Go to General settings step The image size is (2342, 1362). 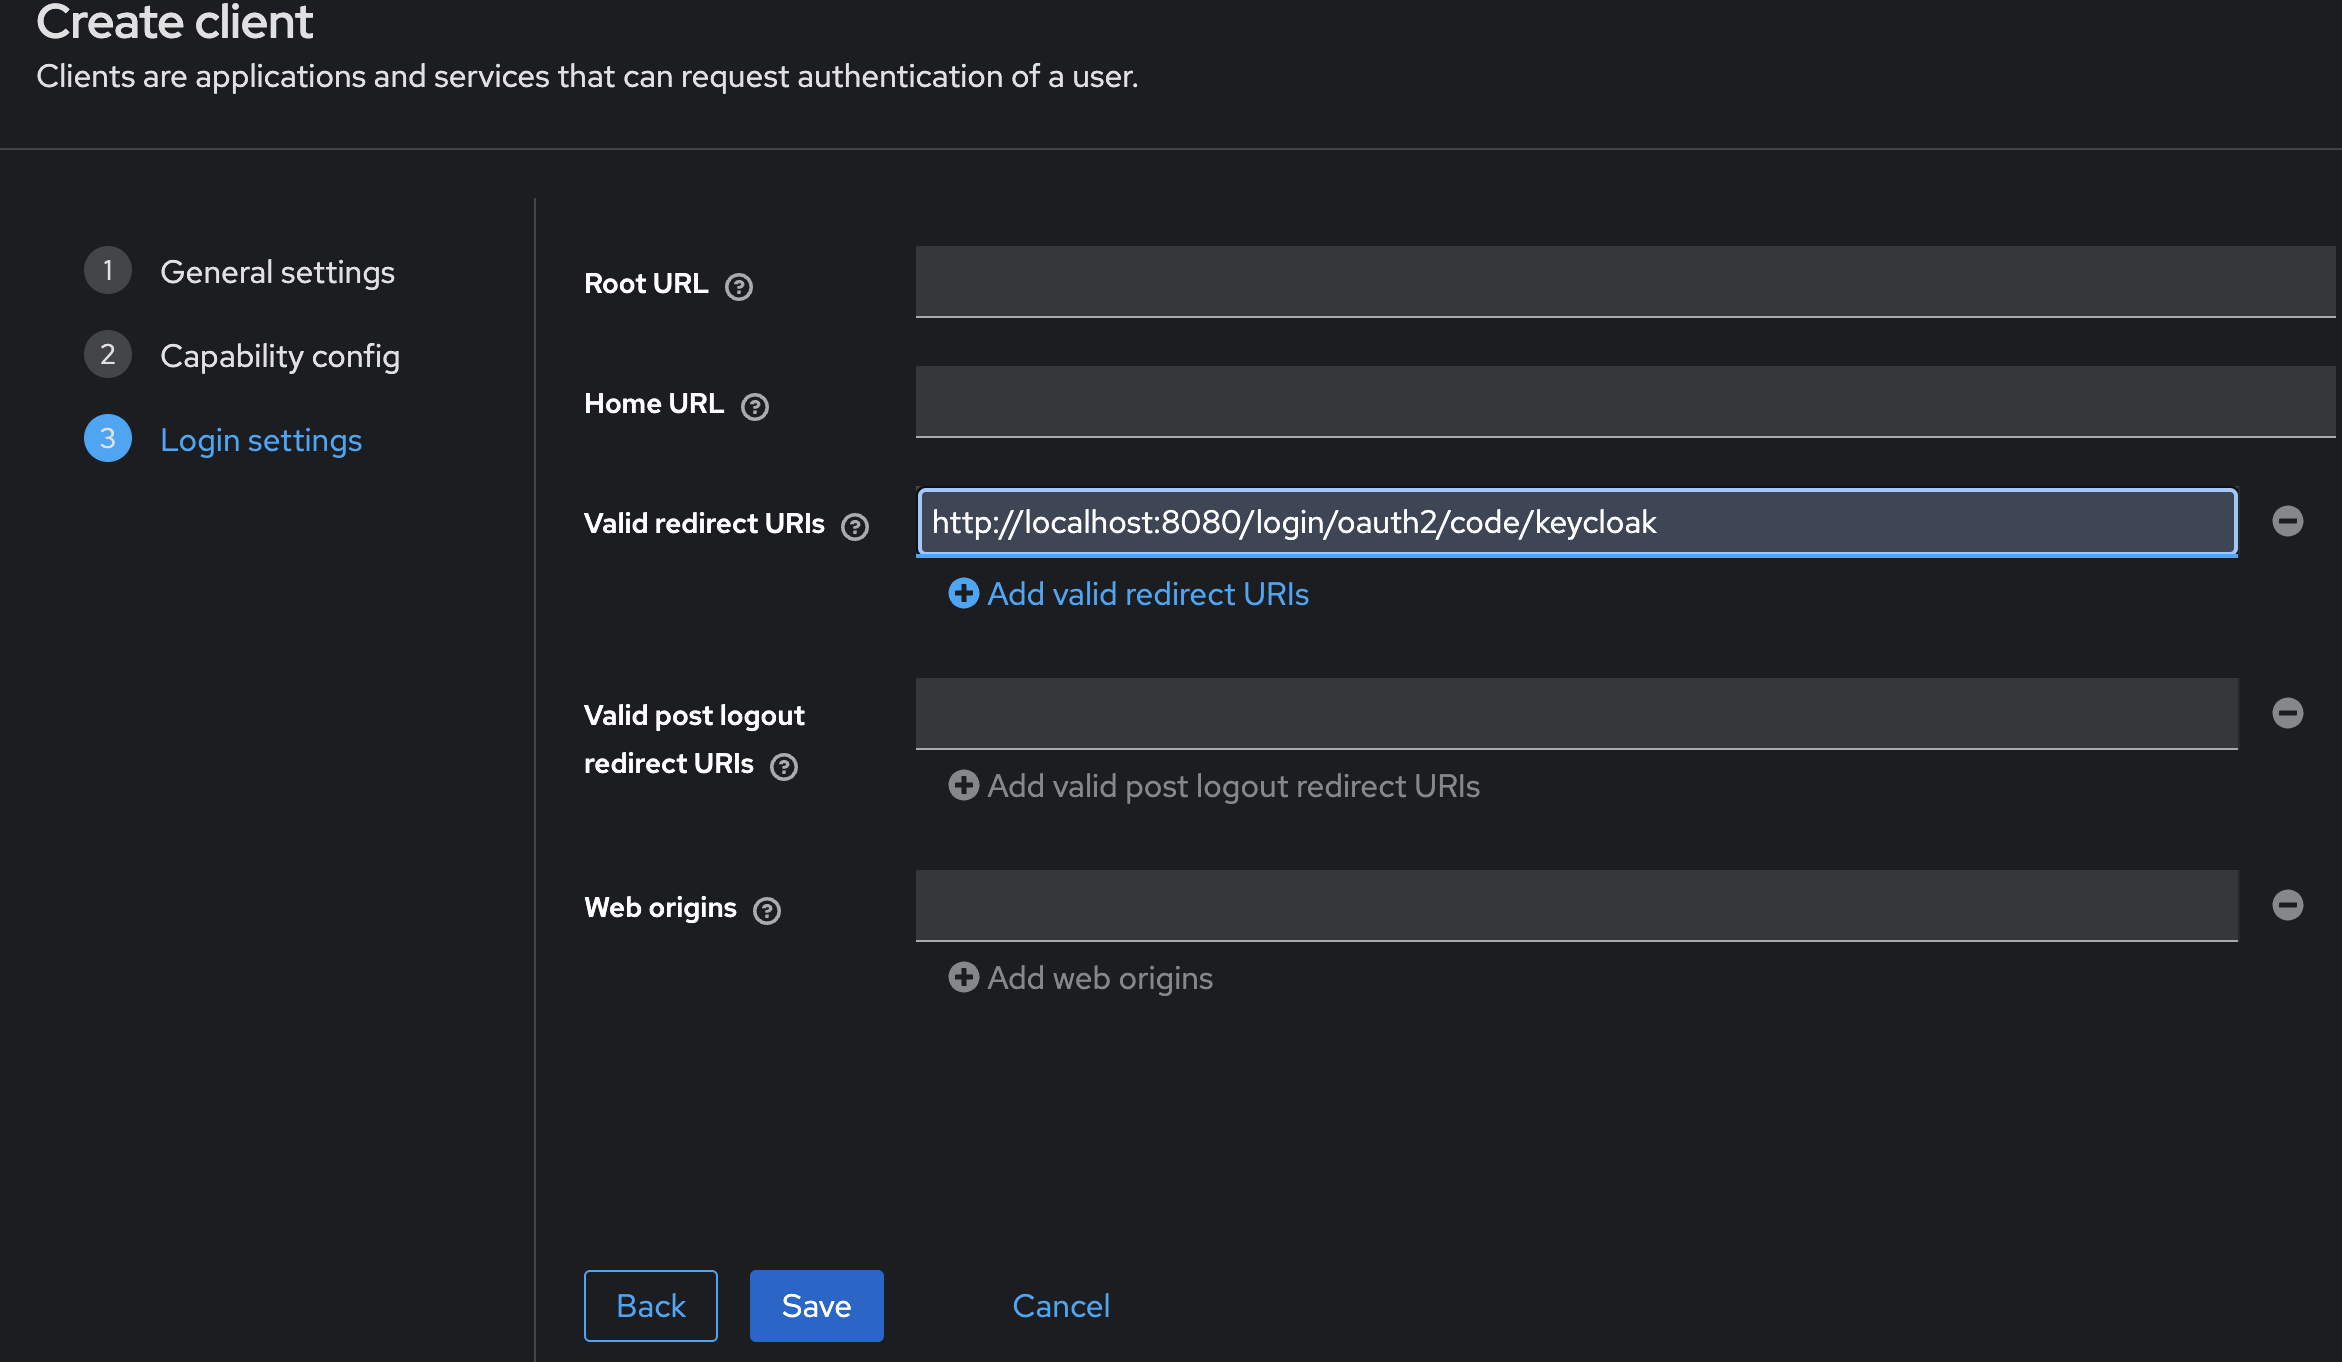[277, 272]
